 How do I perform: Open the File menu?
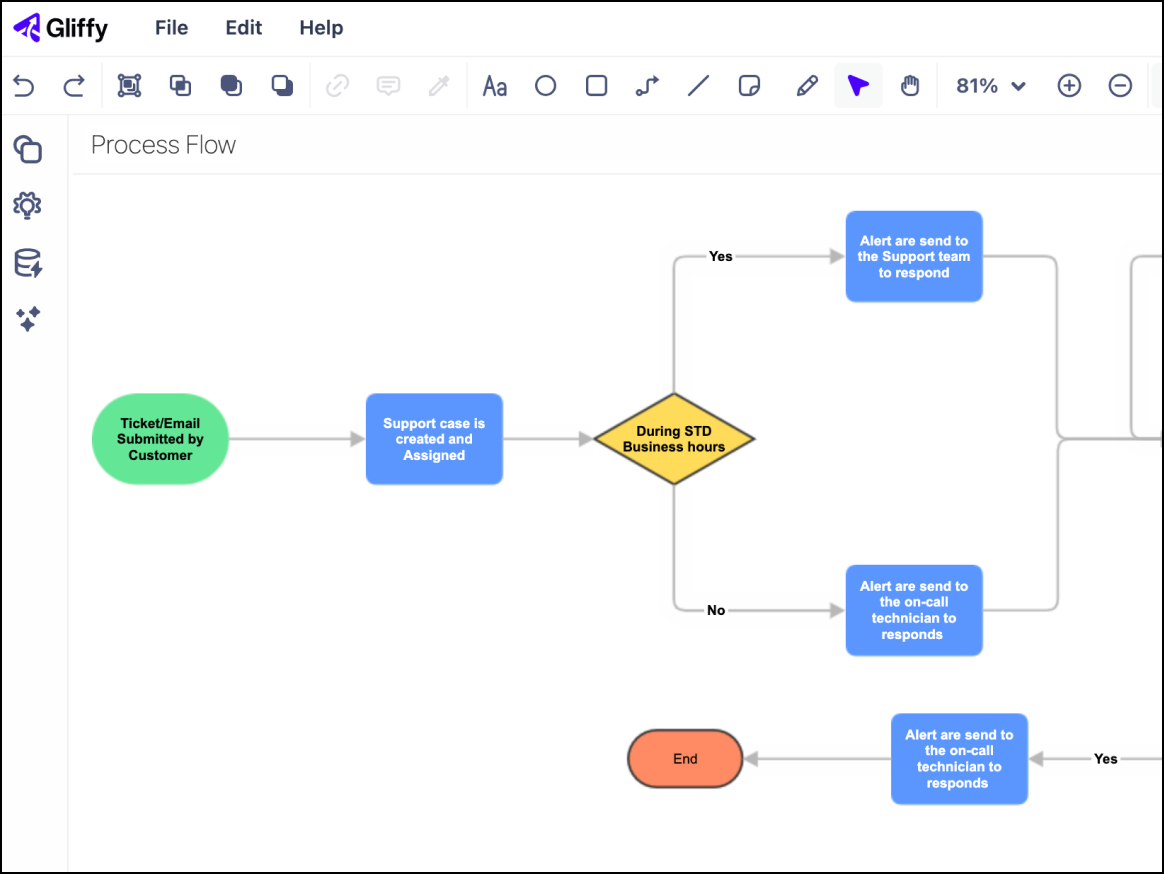[171, 28]
